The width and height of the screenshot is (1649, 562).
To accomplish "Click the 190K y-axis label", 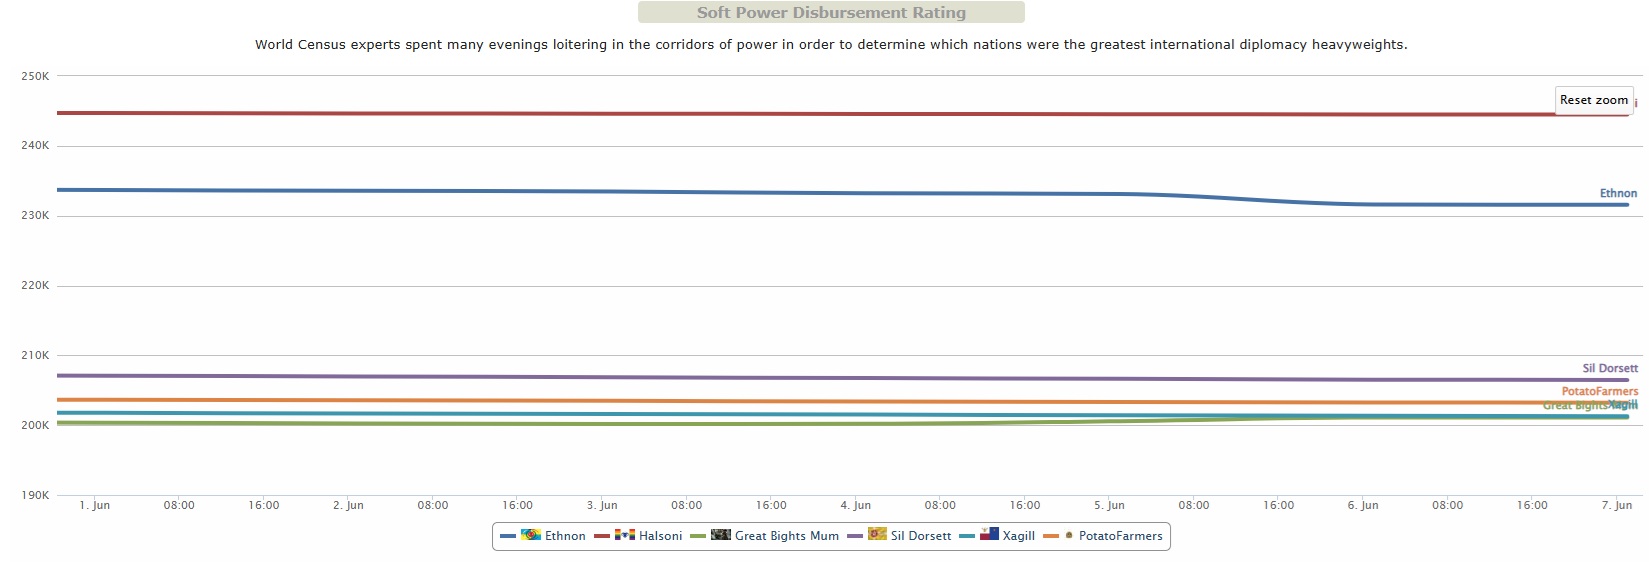I will 35,496.
